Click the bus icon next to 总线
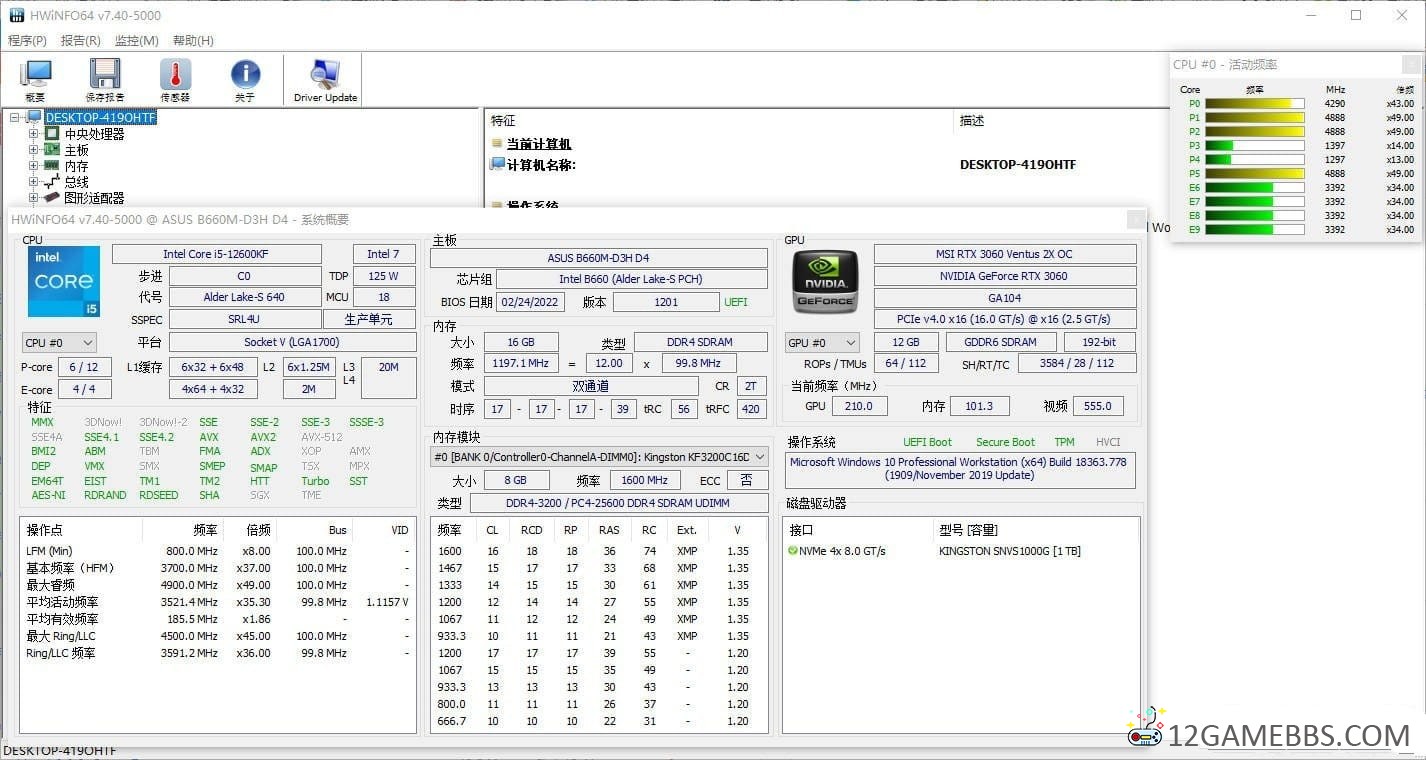Screen dimensions: 1426x760 (52, 181)
